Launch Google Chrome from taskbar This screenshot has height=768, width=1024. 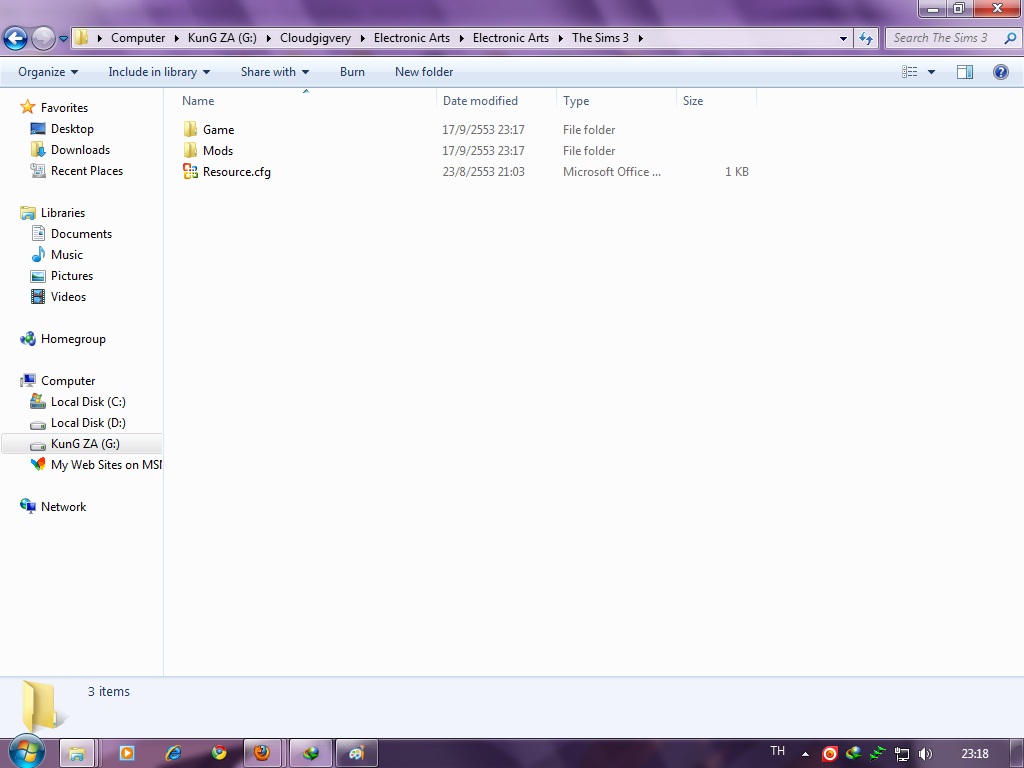[219, 753]
